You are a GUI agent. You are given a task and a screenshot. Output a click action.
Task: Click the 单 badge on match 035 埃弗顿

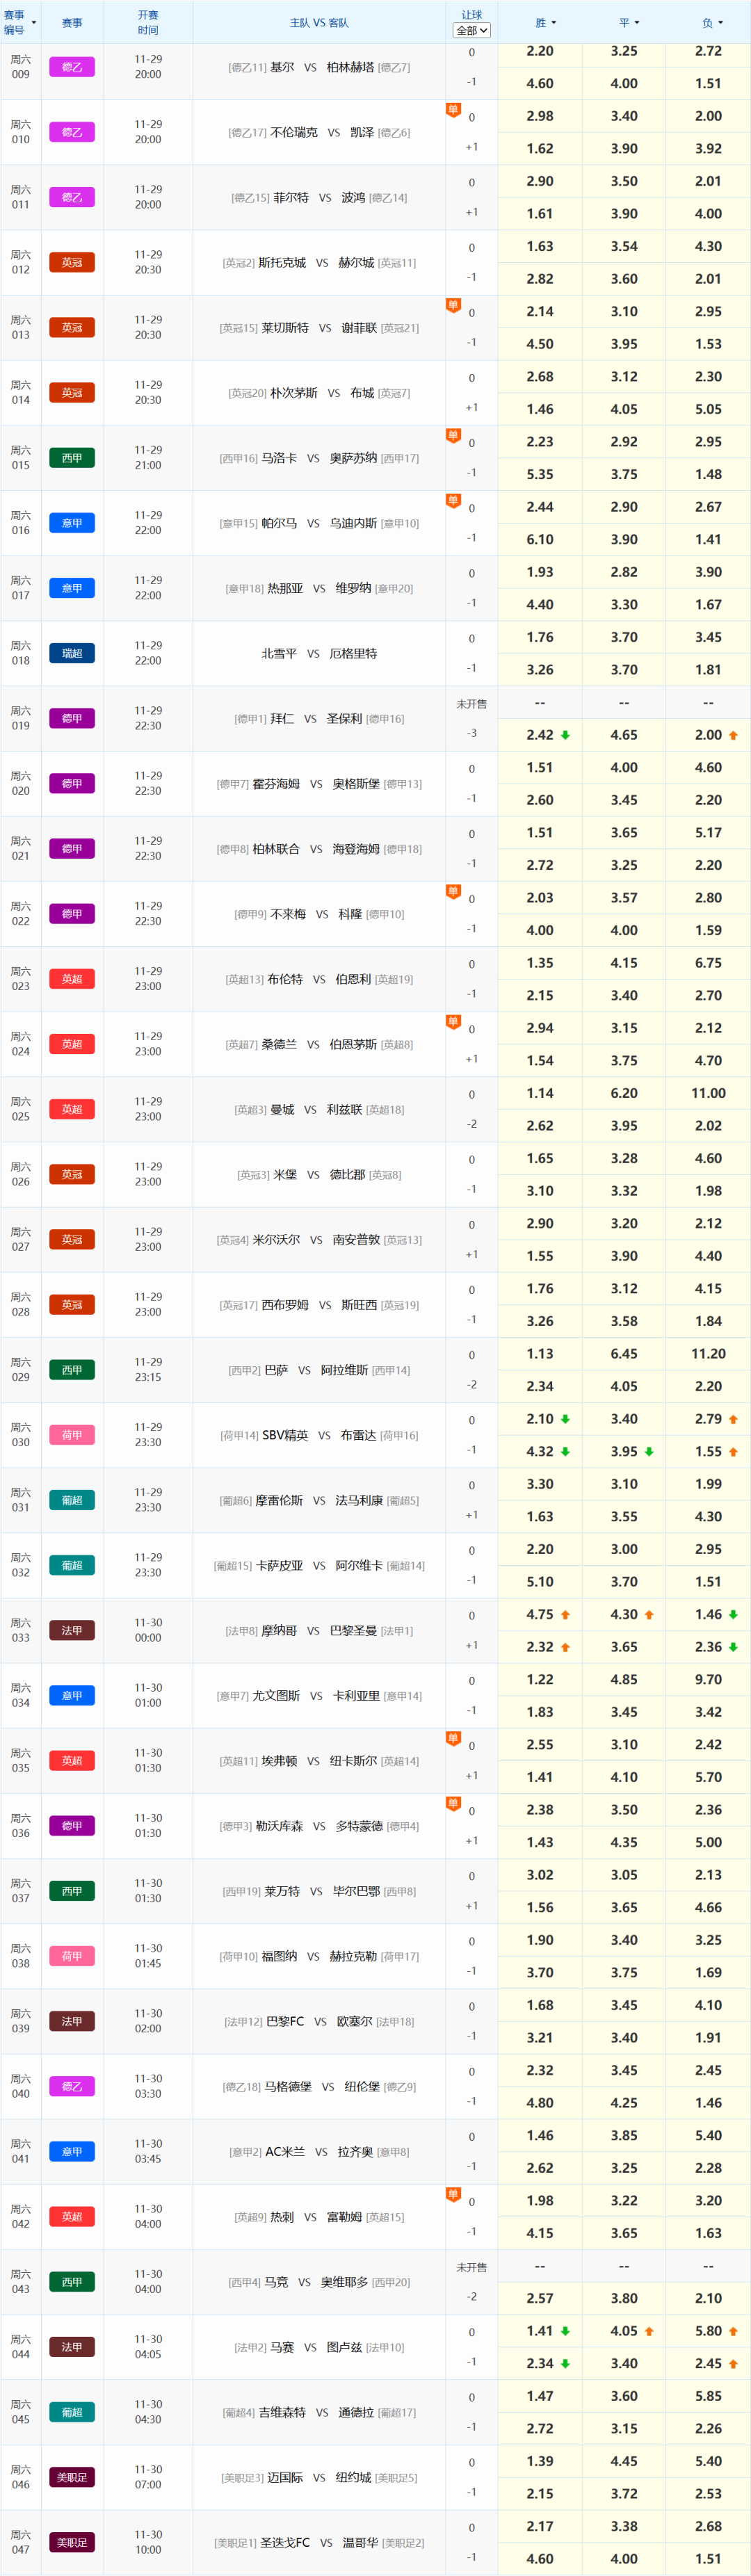453,1738
